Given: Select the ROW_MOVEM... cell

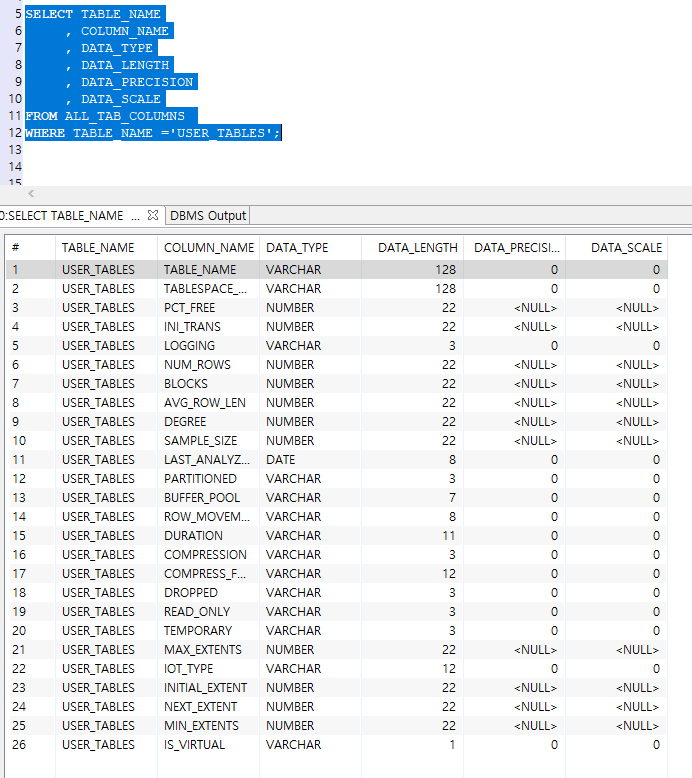Looking at the screenshot, I should [x=207, y=517].
